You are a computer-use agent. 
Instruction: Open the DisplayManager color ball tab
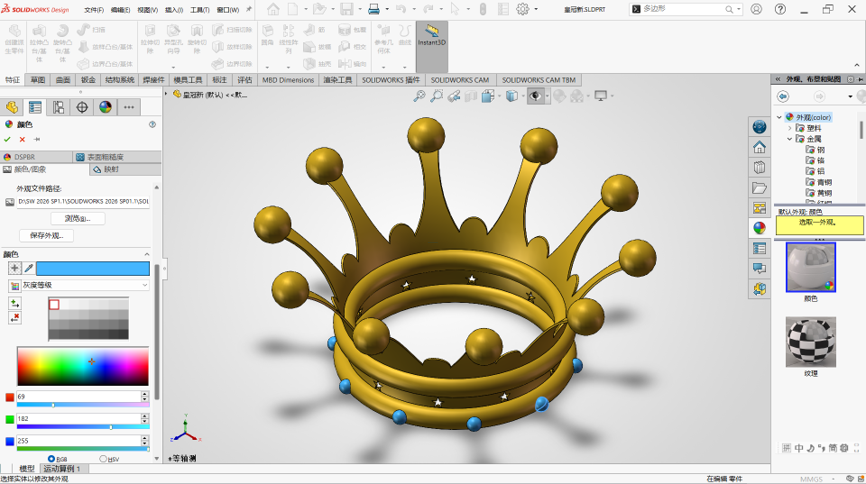[105, 107]
